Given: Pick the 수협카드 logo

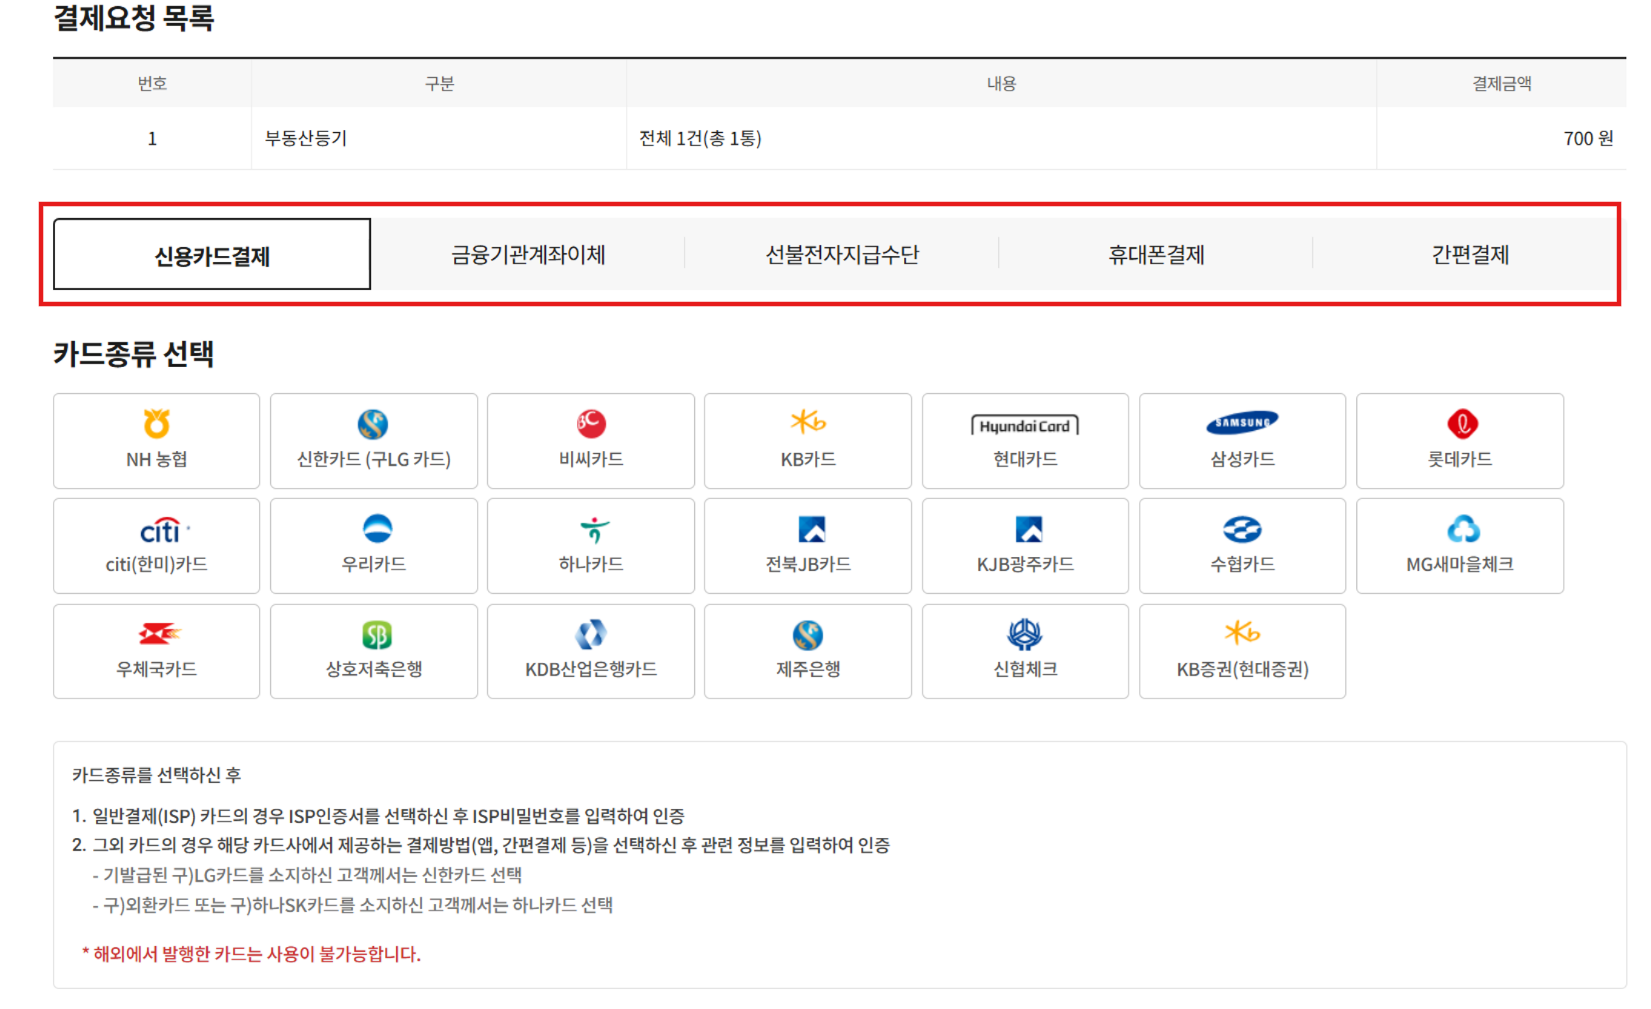Looking at the screenshot, I should 1242,546.
